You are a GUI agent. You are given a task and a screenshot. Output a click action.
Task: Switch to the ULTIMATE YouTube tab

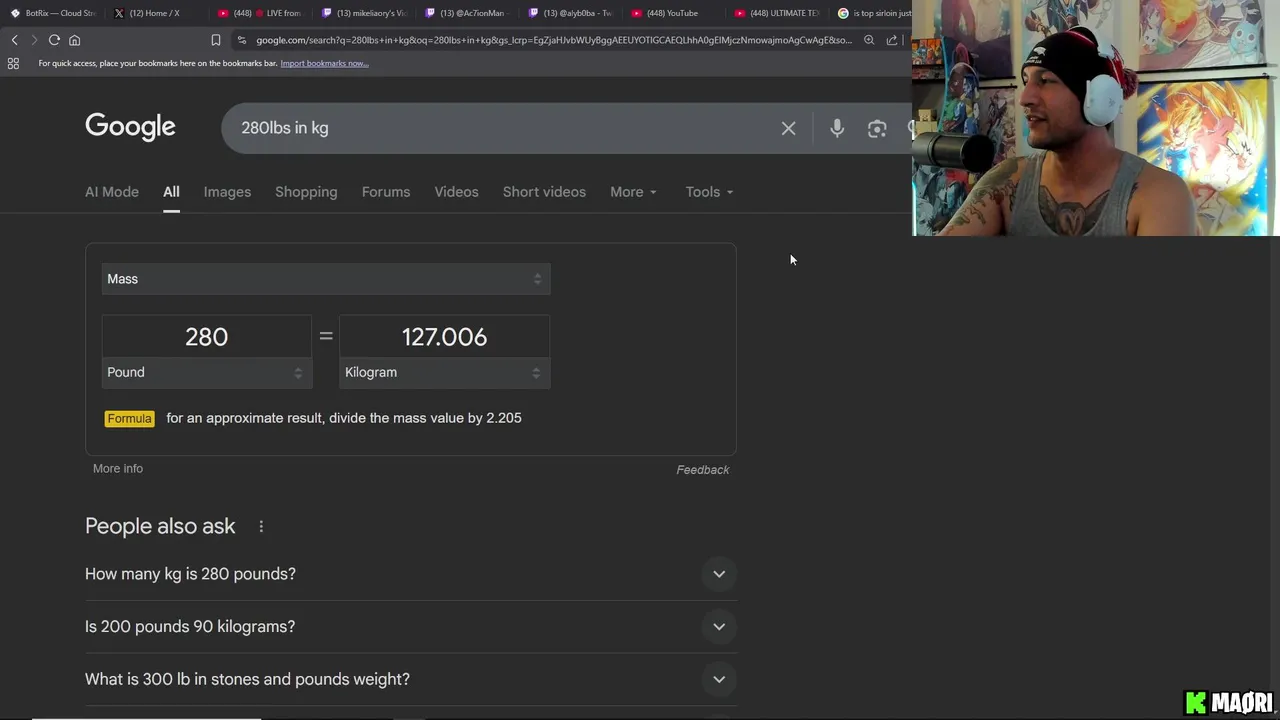click(x=777, y=13)
